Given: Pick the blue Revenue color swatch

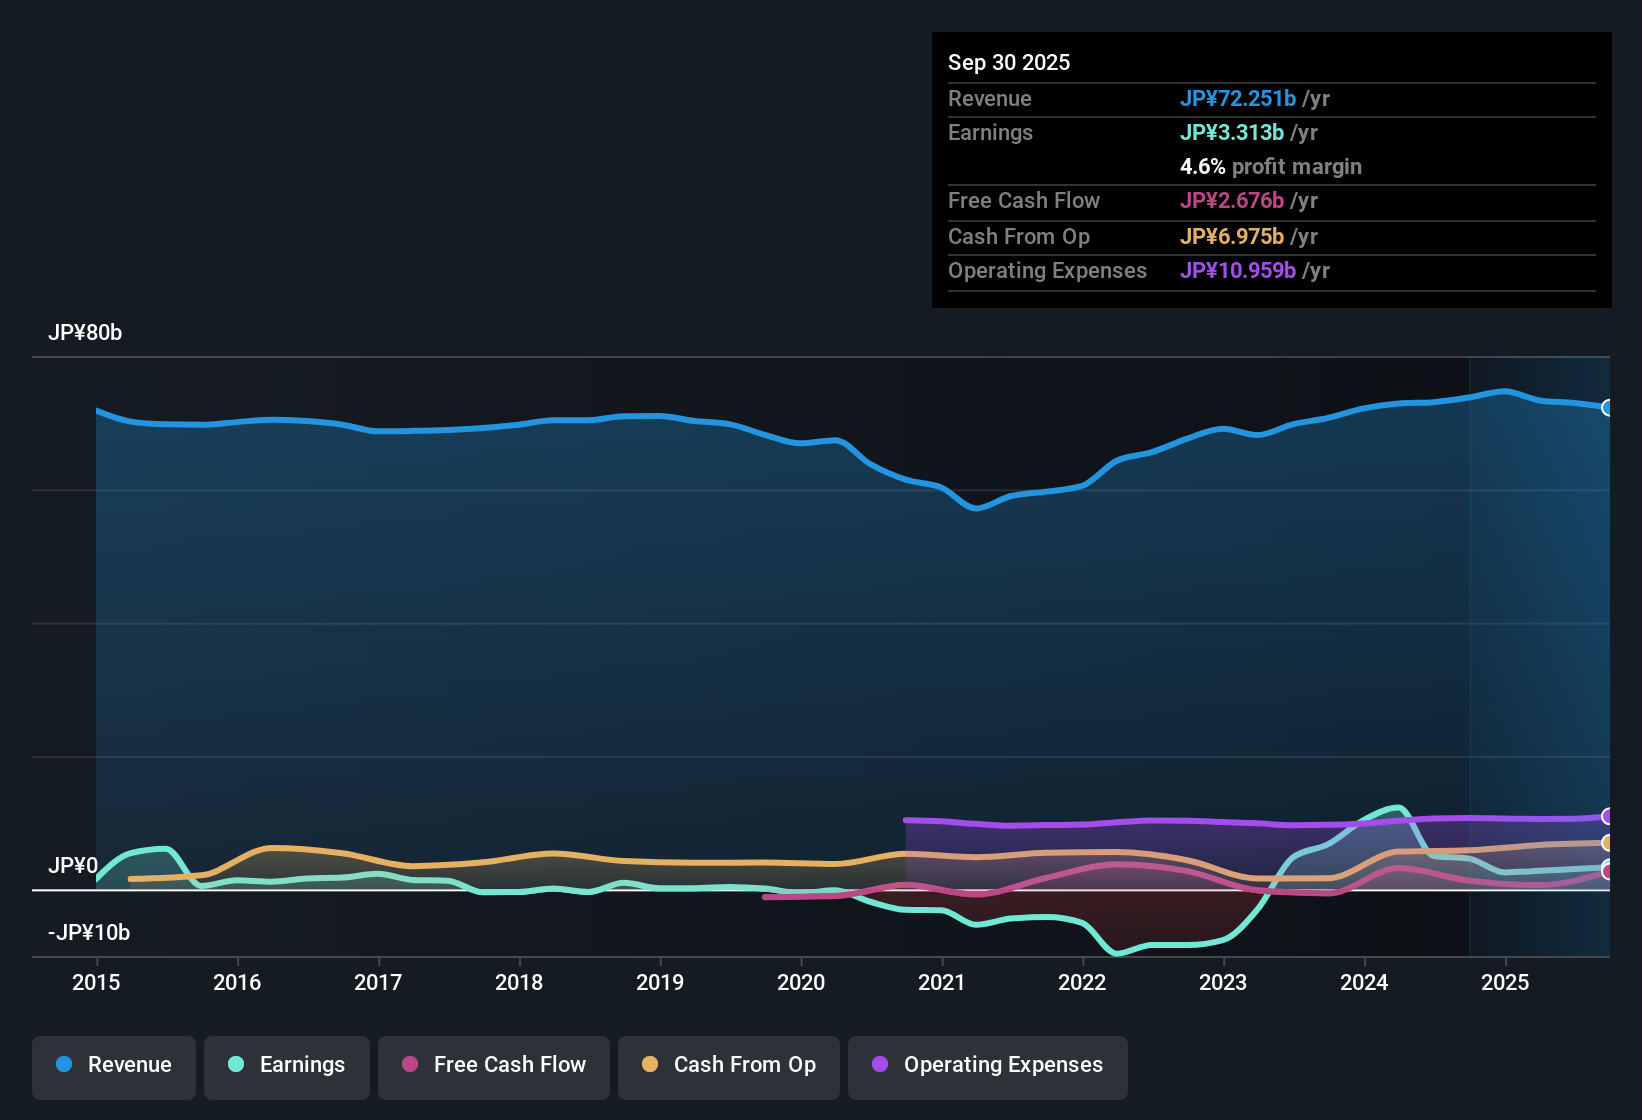Looking at the screenshot, I should (64, 1065).
